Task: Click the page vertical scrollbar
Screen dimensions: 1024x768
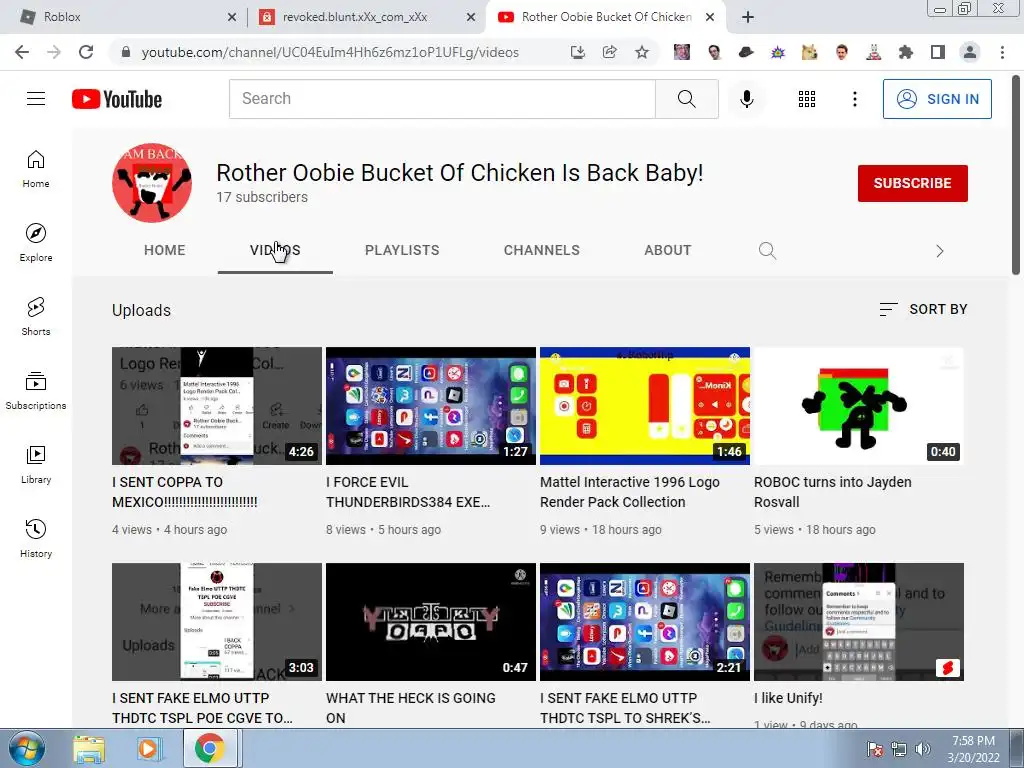Action: 1016,176
